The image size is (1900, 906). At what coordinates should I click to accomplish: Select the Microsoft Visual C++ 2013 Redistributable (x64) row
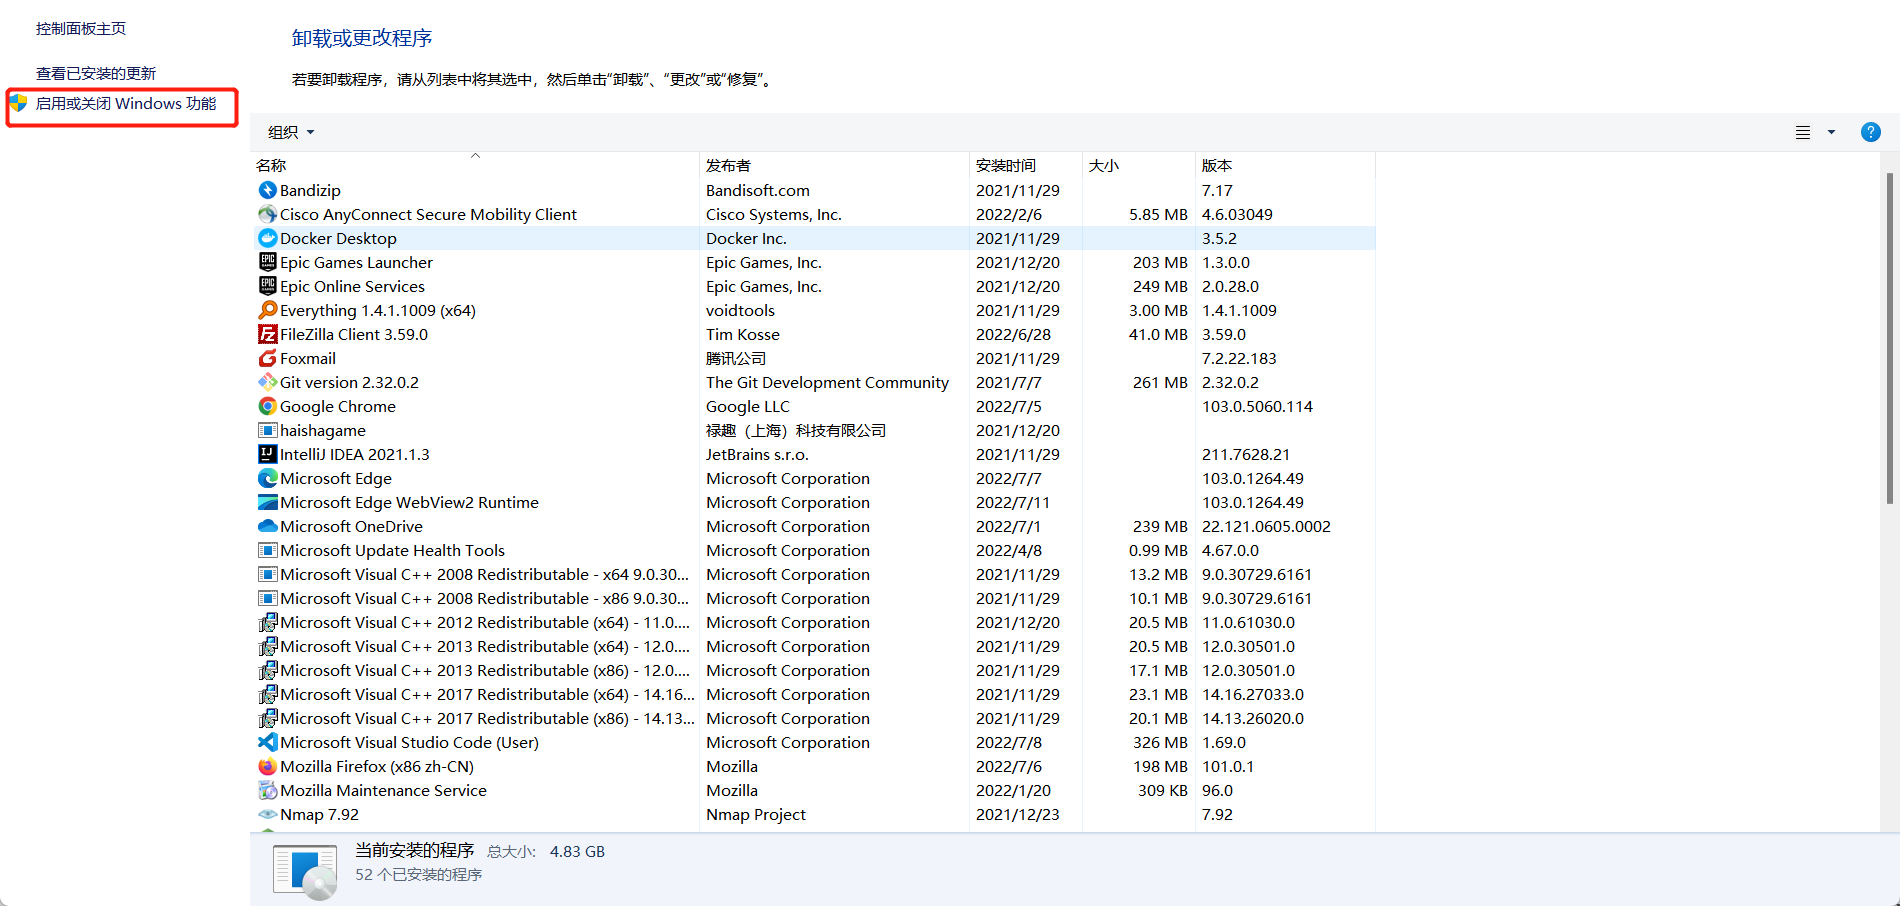[x=815, y=646]
